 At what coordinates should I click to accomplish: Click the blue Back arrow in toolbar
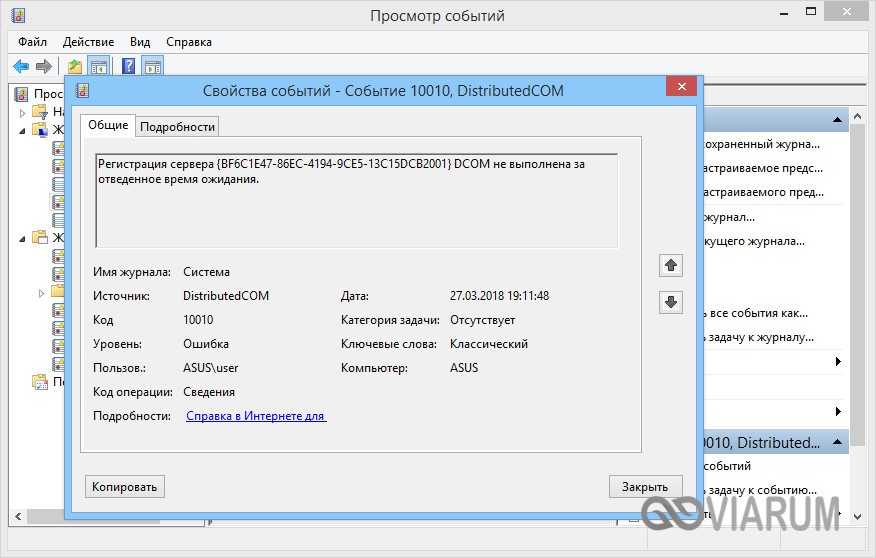(21, 66)
